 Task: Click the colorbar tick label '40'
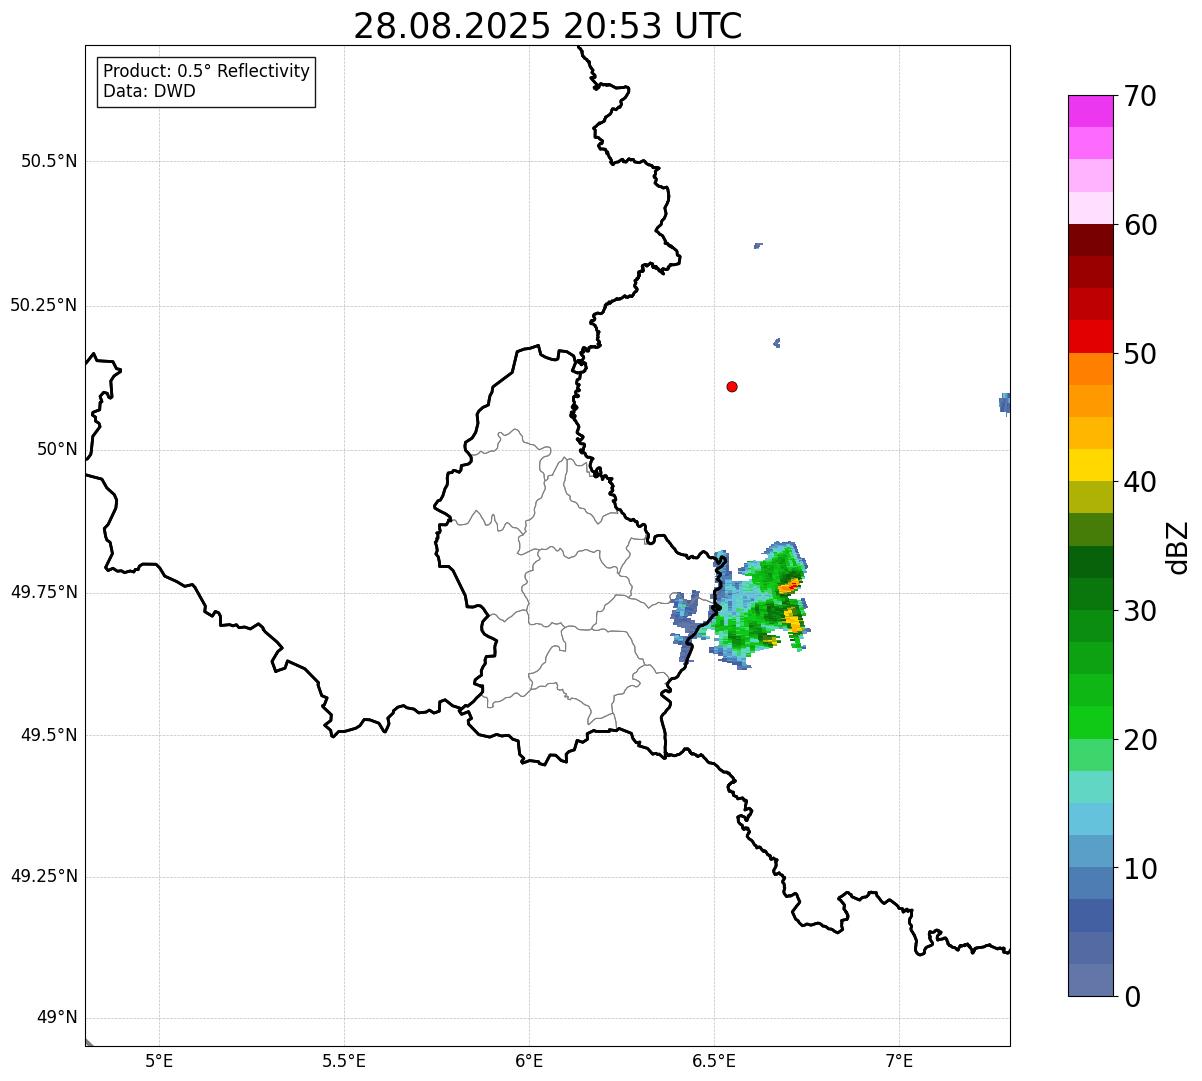pyautogui.click(x=1140, y=482)
